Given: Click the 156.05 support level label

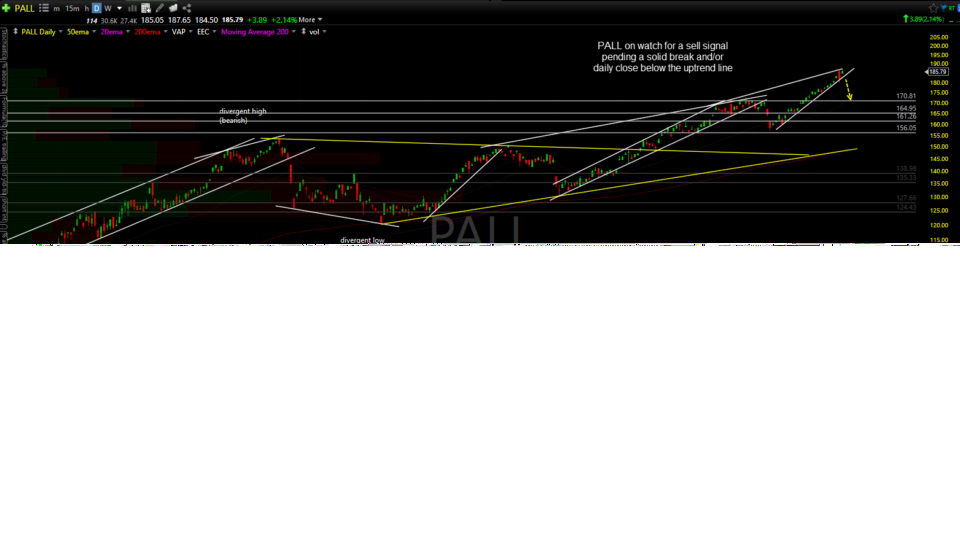Looking at the screenshot, I should point(906,128).
